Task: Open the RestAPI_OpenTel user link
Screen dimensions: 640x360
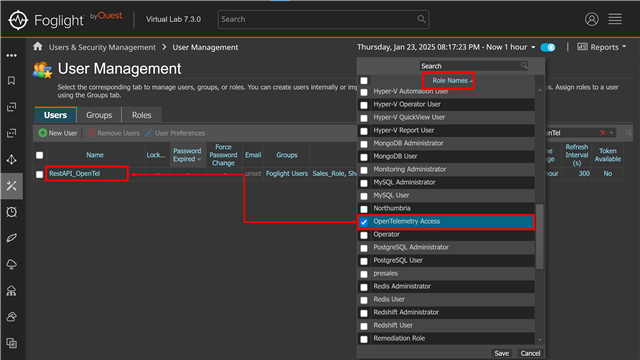Action: tap(74, 173)
